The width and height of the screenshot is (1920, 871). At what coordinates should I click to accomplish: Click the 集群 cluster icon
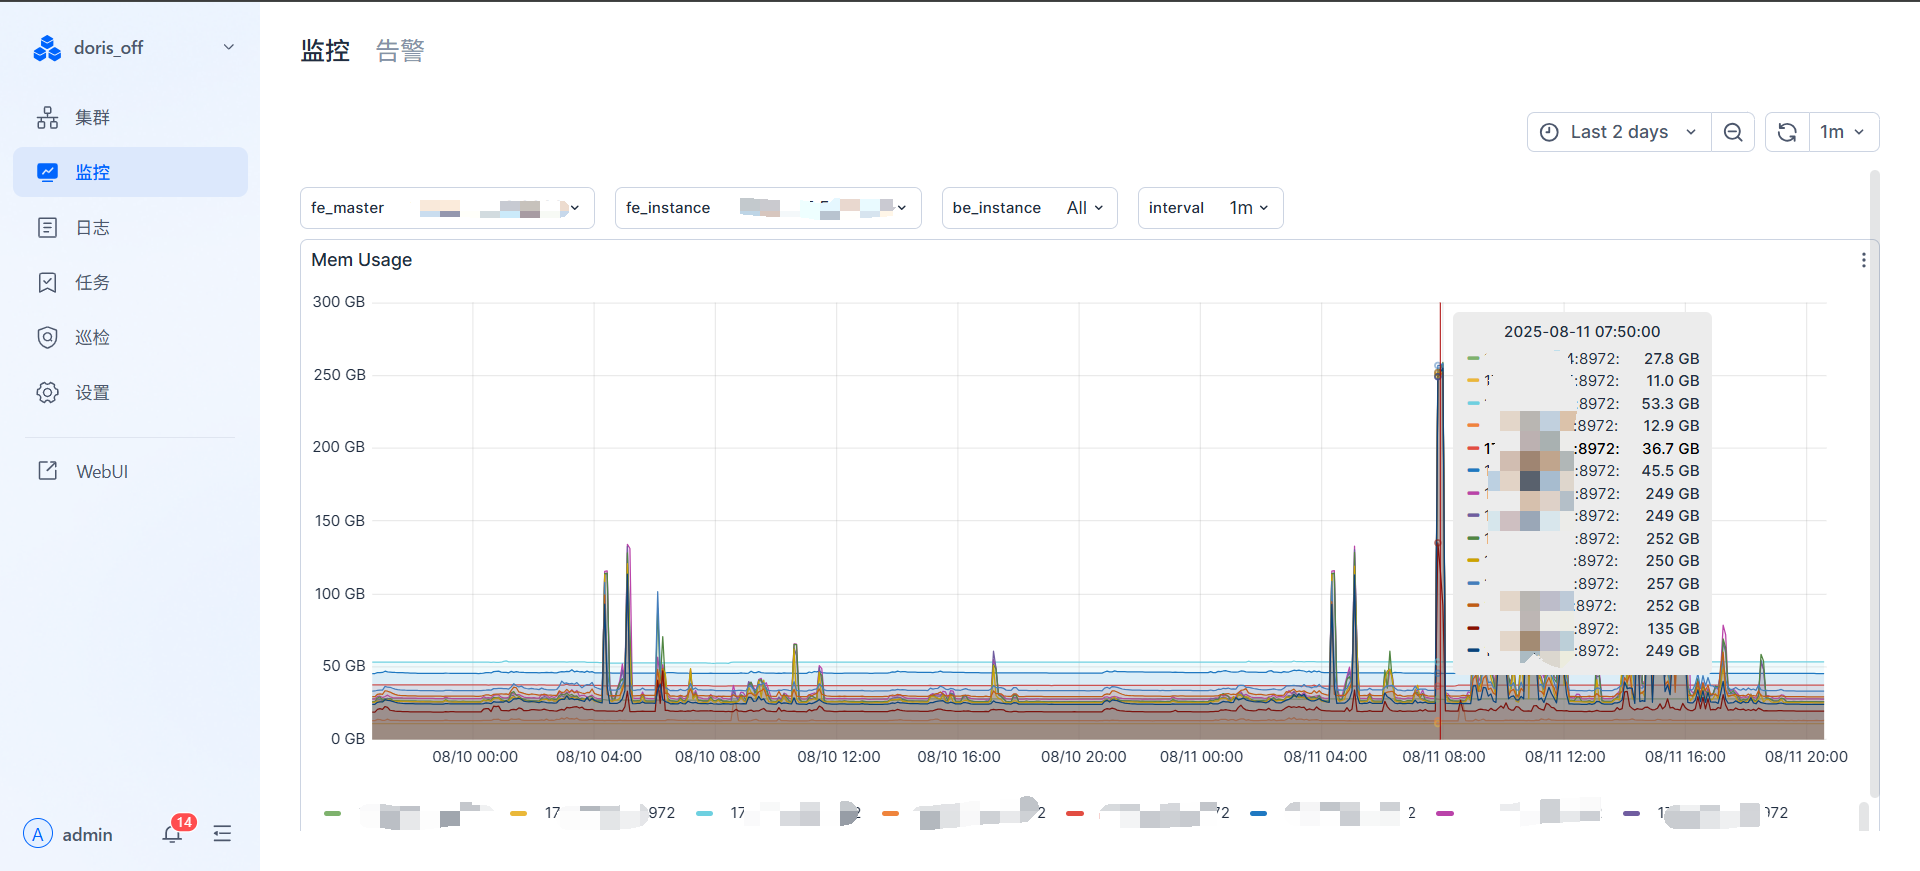47,117
